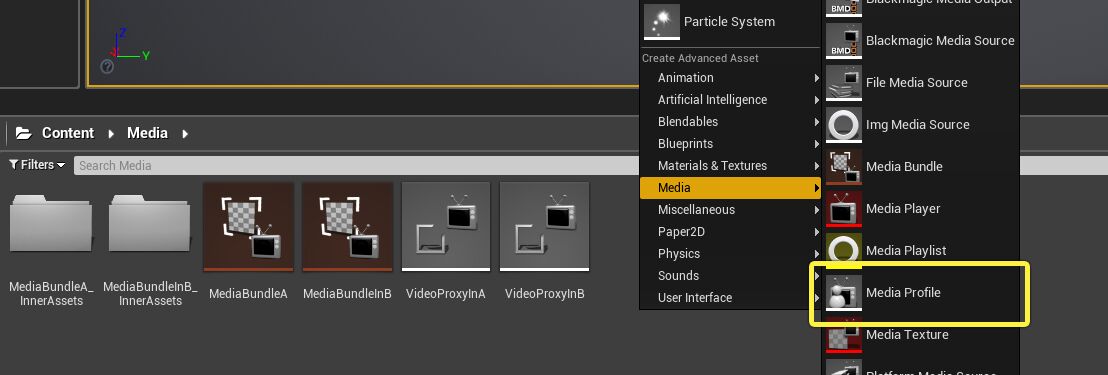Select Blackmagic Media Source entry
This screenshot has width=1108, height=375.
pos(921,40)
